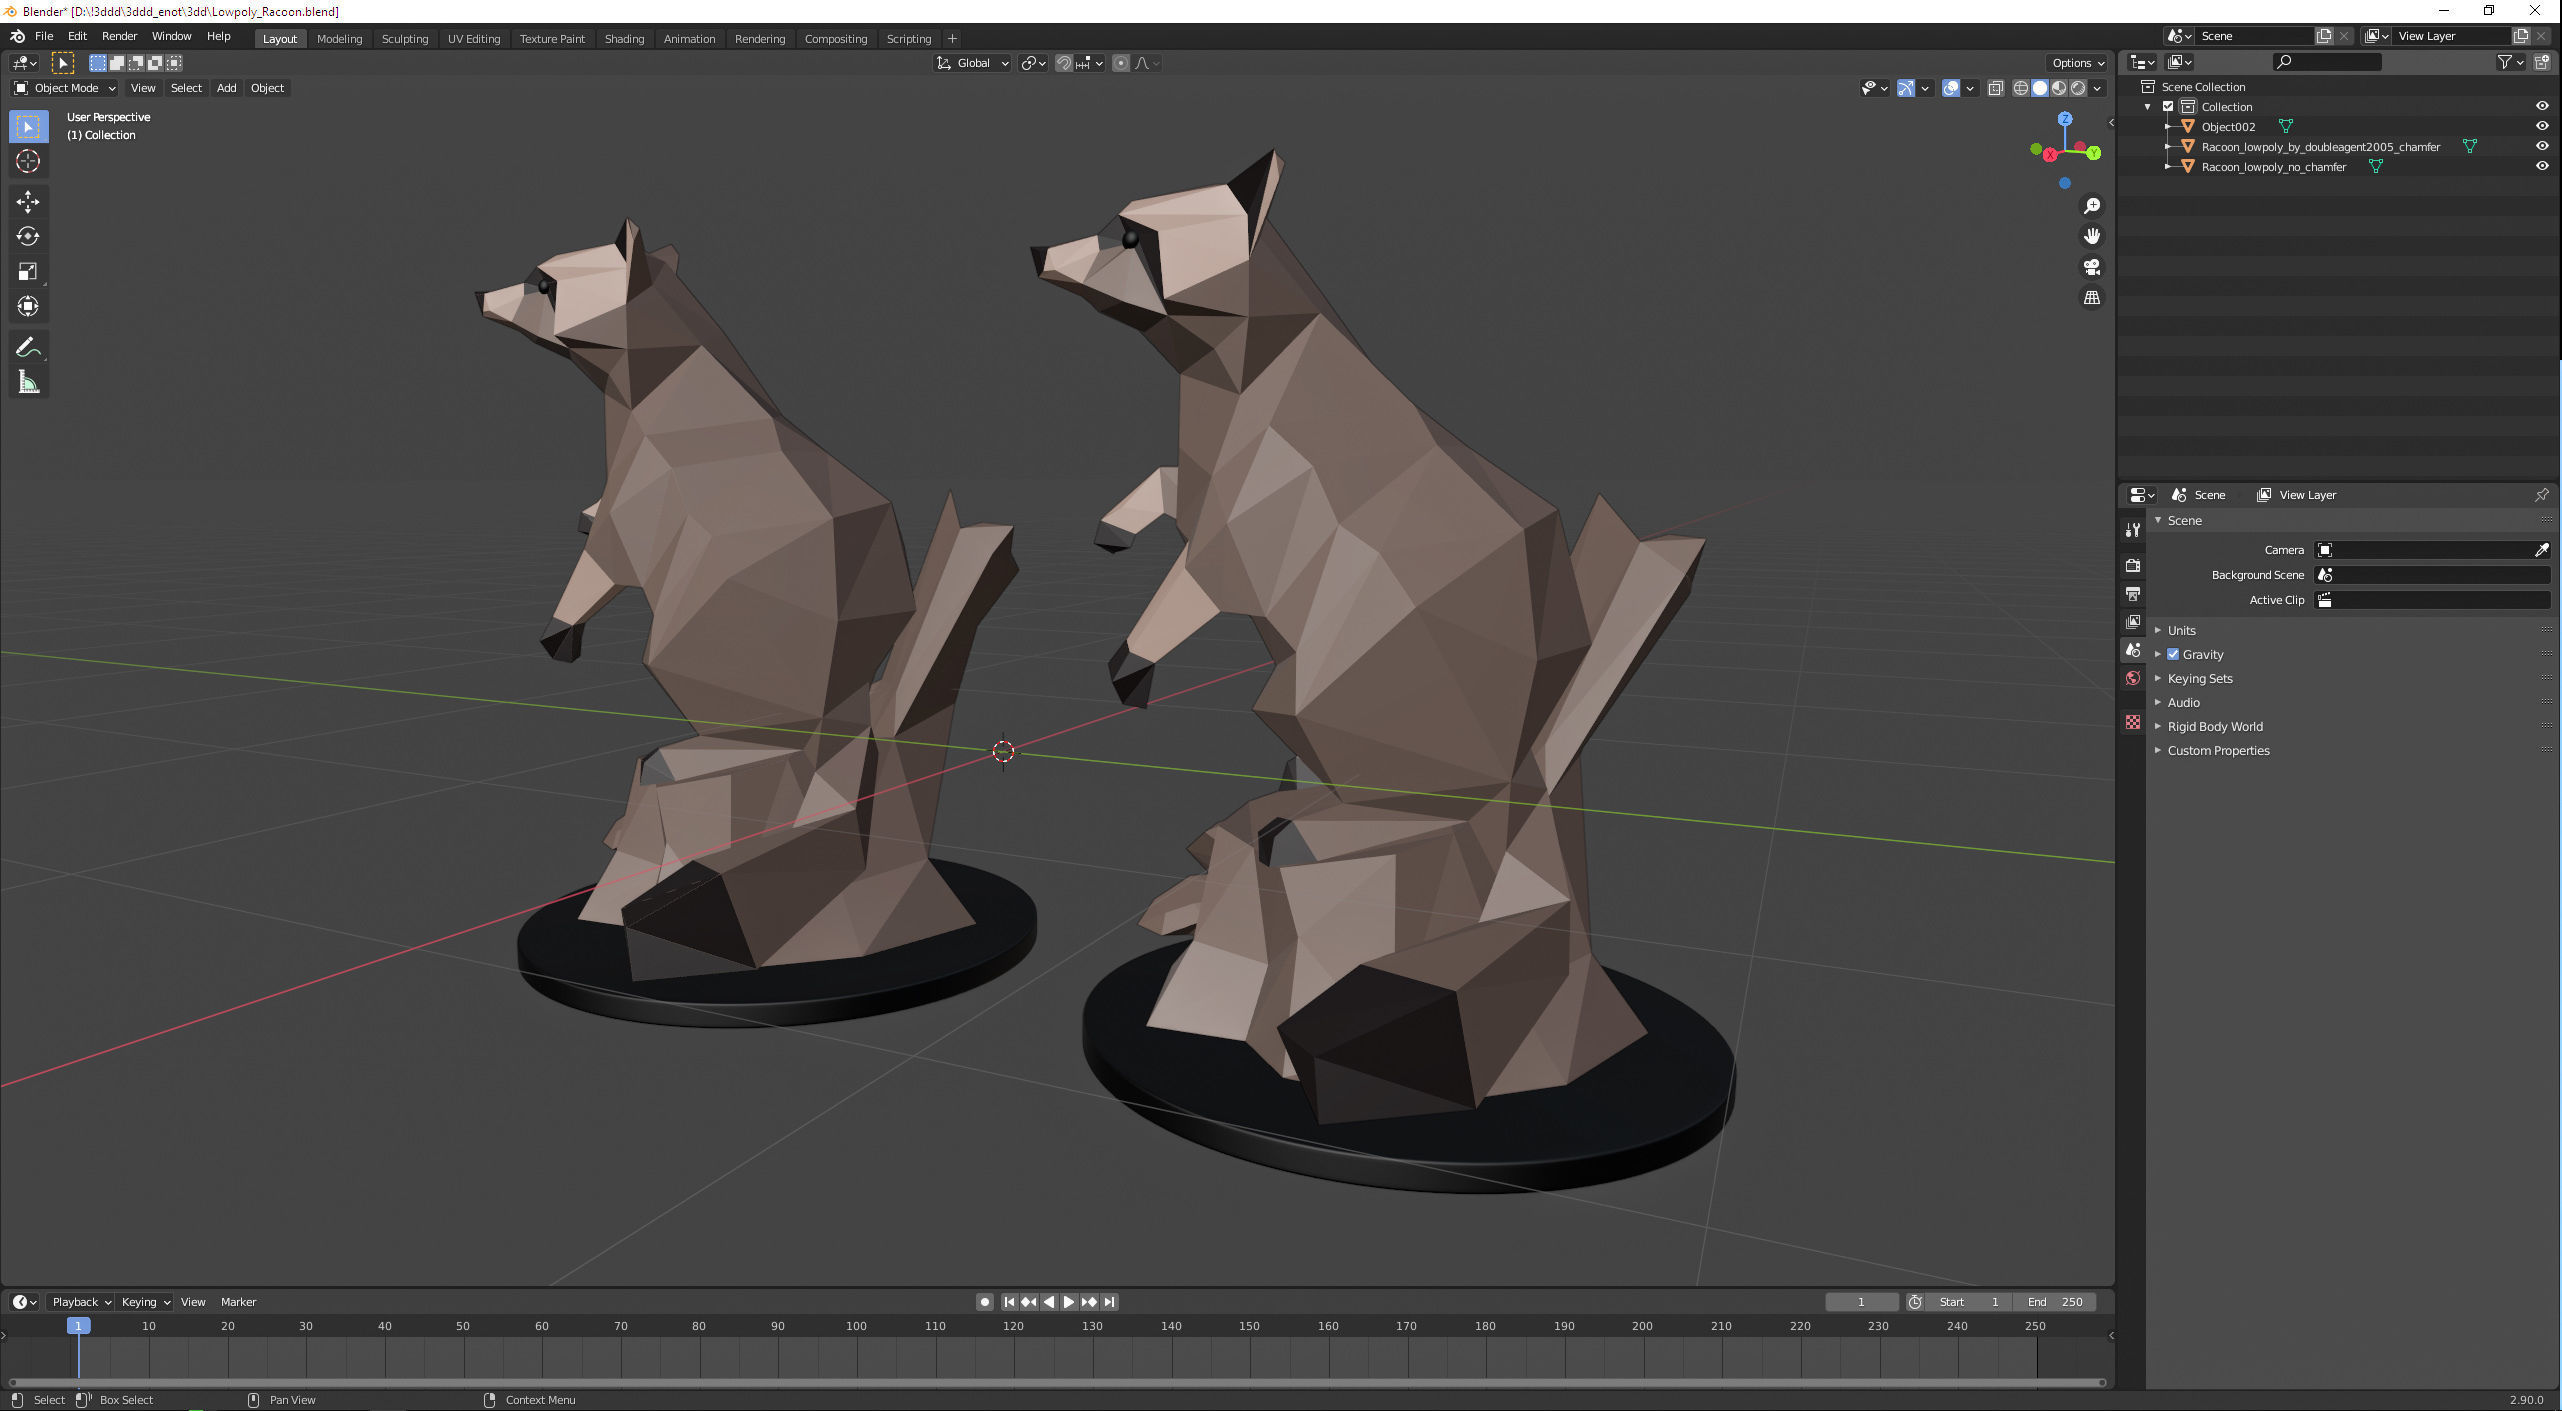Viewport: 2562px width, 1411px height.
Task: Expand the Audio panel
Action: [x=2183, y=702]
